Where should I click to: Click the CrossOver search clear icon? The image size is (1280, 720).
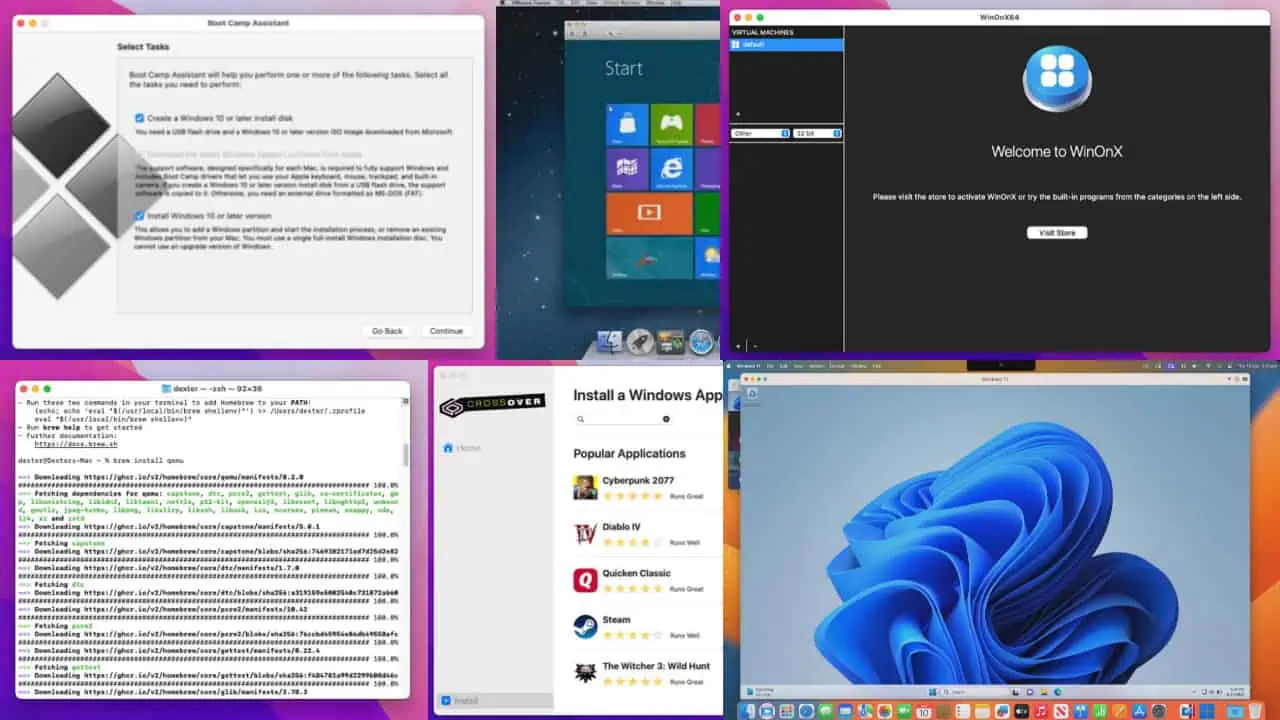click(x=666, y=419)
